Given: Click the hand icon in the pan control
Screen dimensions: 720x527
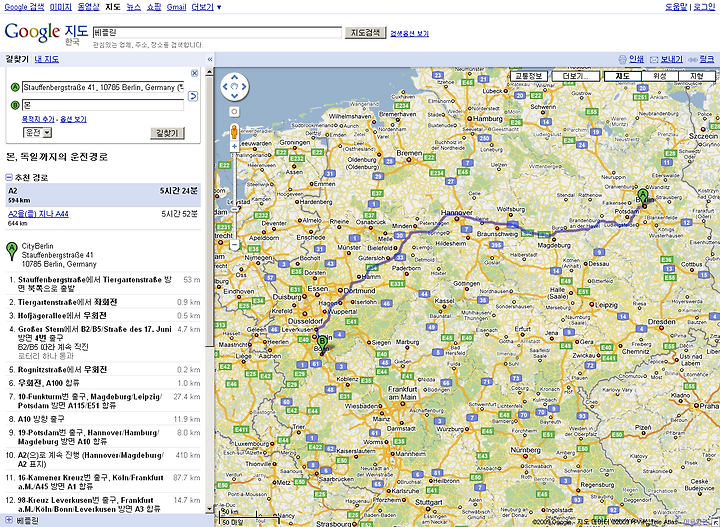Looking at the screenshot, I should (x=235, y=86).
